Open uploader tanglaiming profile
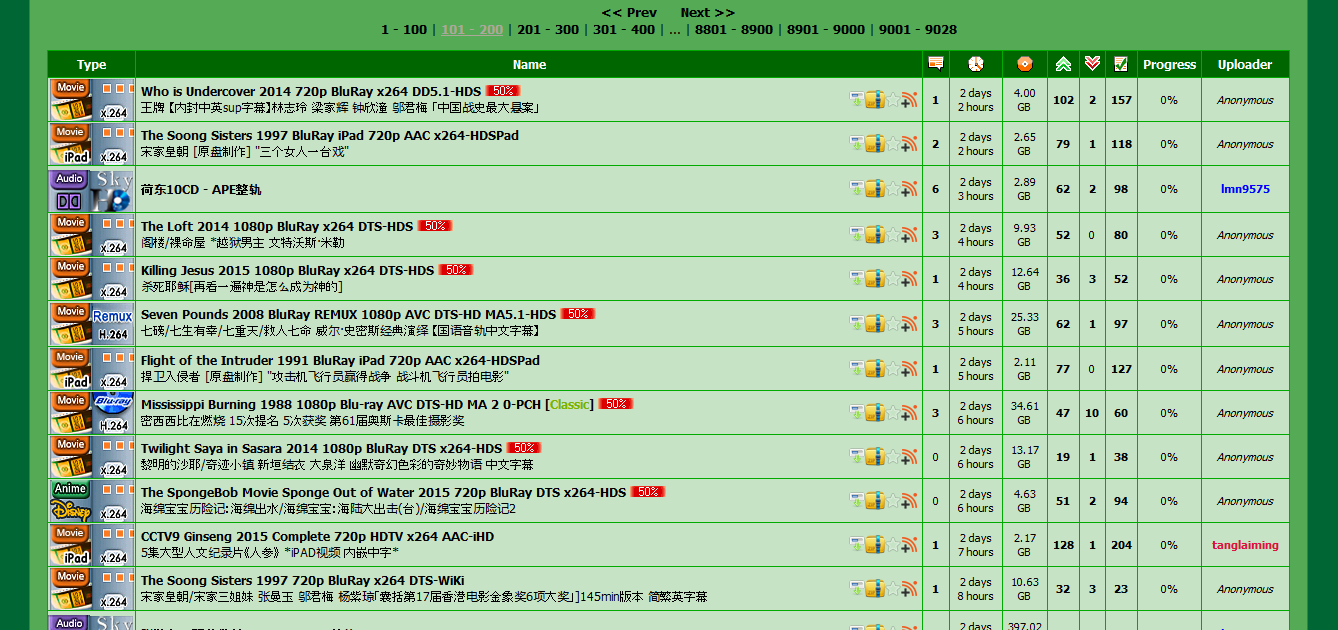 point(1245,545)
